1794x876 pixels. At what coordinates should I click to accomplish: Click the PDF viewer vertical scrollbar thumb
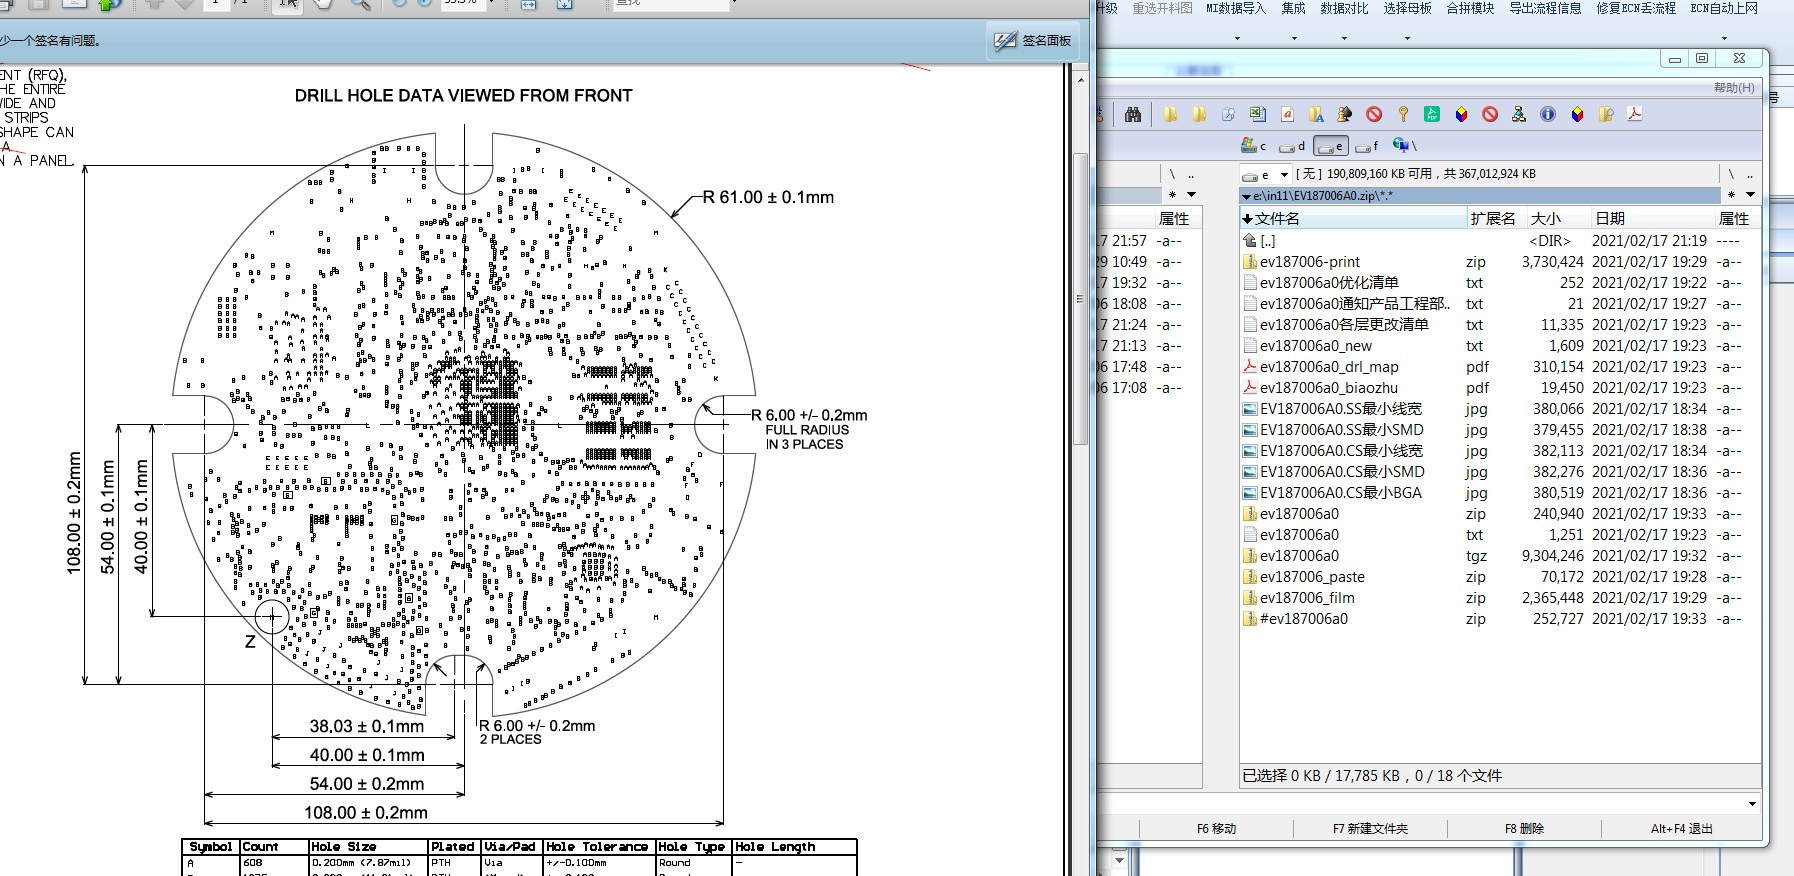[x=1080, y=300]
